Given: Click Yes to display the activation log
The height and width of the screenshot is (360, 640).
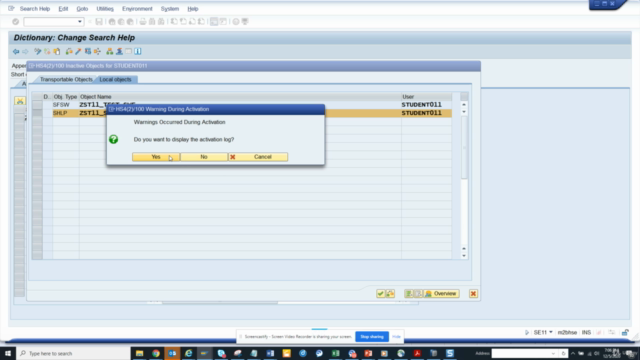Looking at the screenshot, I should pos(156,157).
